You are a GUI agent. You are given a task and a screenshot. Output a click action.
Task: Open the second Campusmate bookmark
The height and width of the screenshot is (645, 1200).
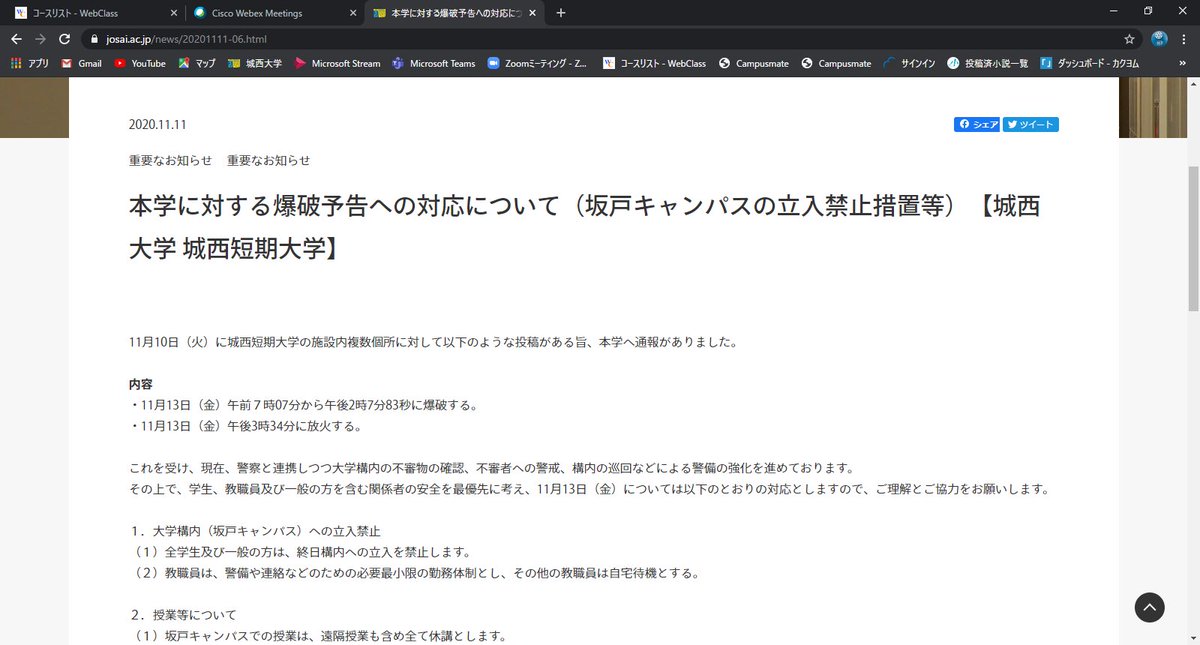[838, 63]
